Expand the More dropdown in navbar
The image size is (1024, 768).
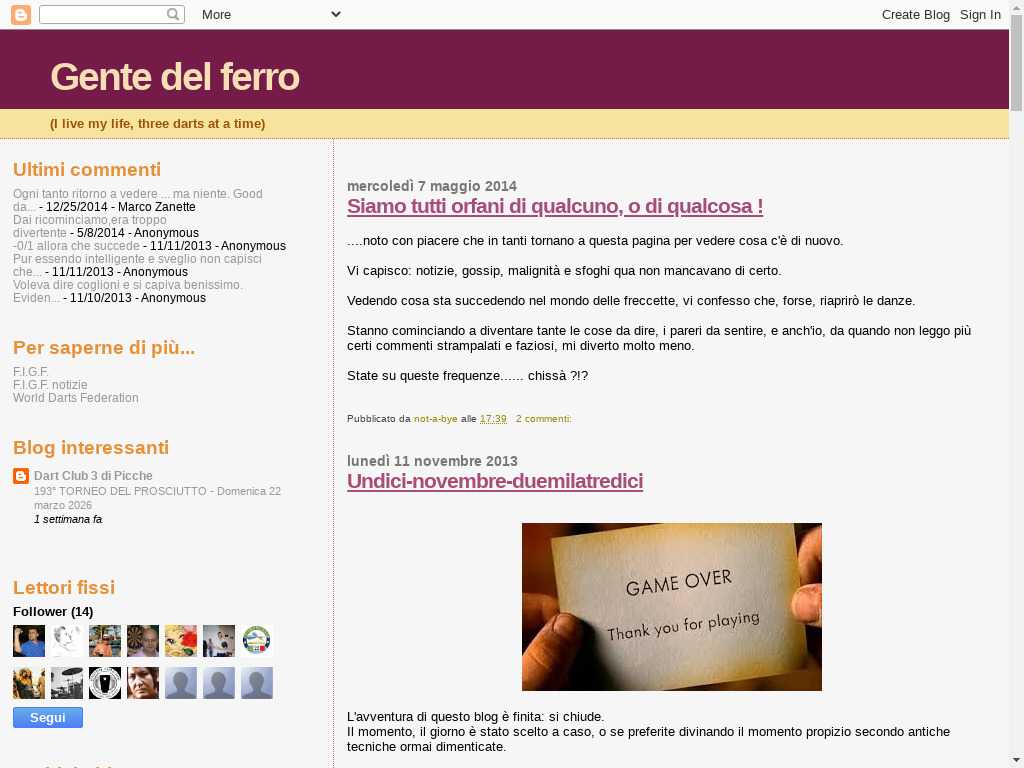click(271, 14)
